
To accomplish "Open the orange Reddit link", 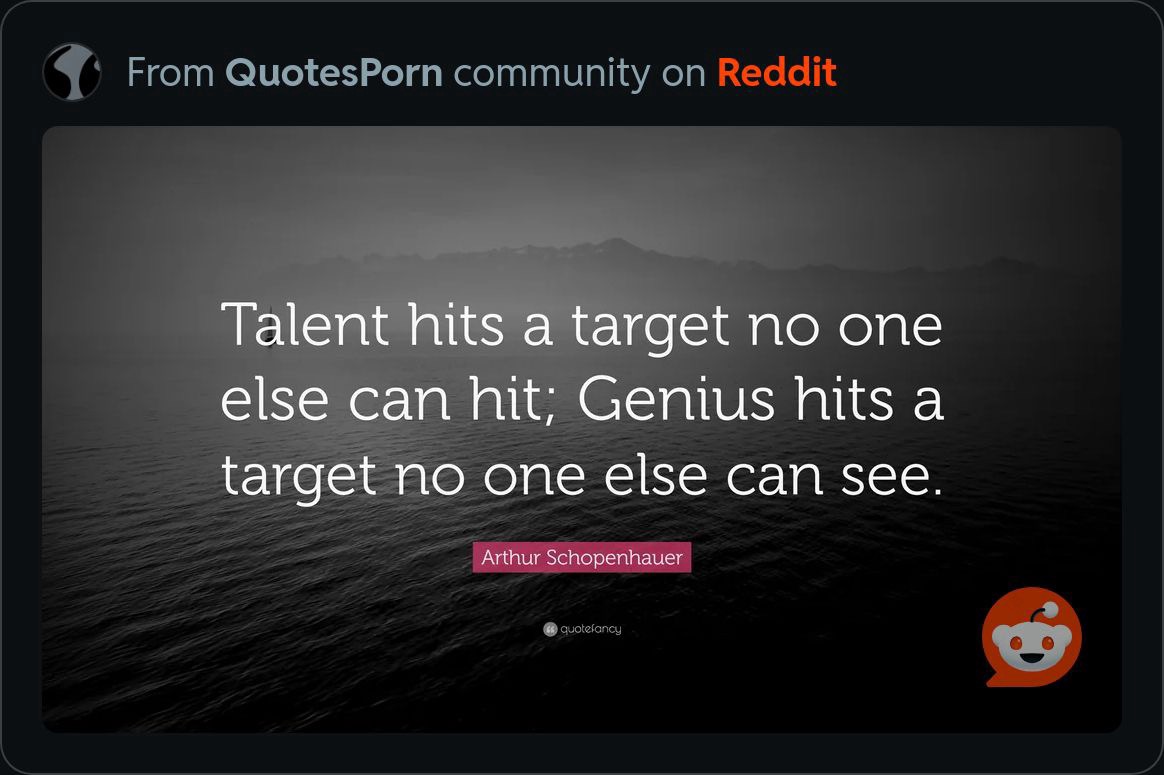I will pos(776,73).
